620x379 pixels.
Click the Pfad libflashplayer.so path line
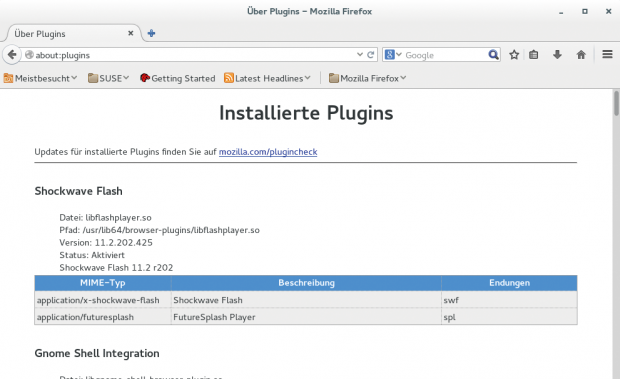(x=159, y=230)
